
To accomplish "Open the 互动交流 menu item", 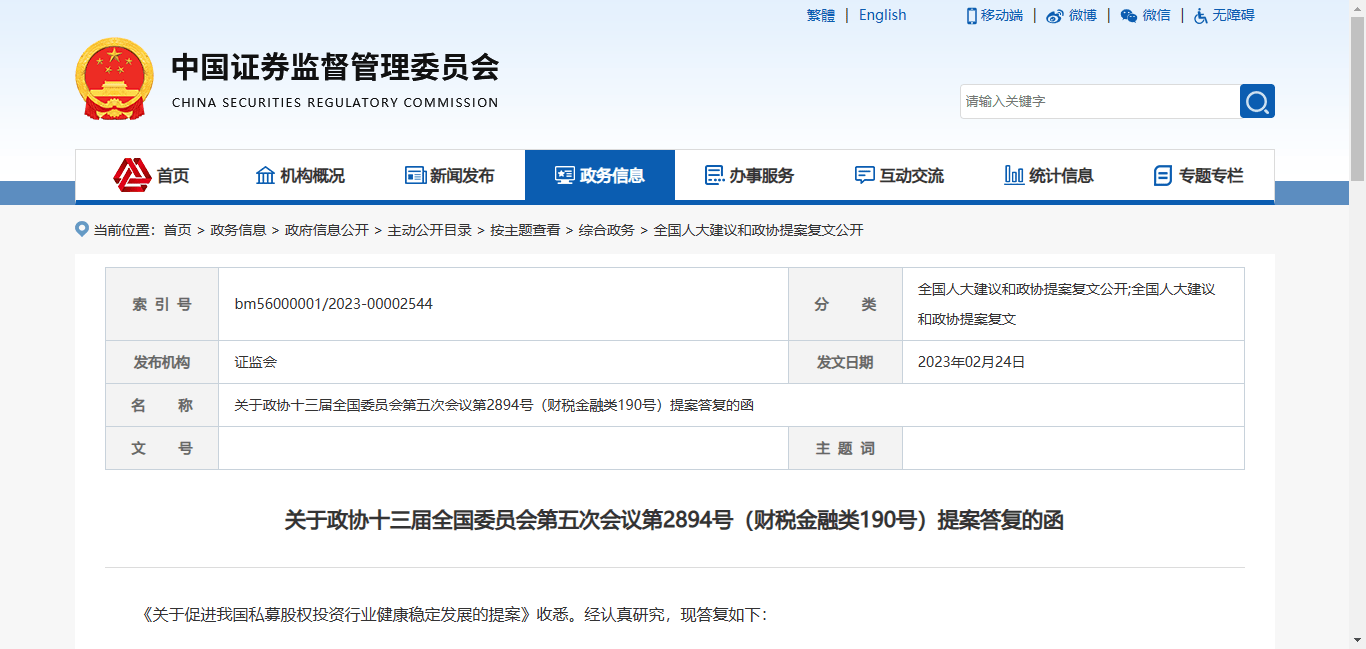I will coord(897,174).
